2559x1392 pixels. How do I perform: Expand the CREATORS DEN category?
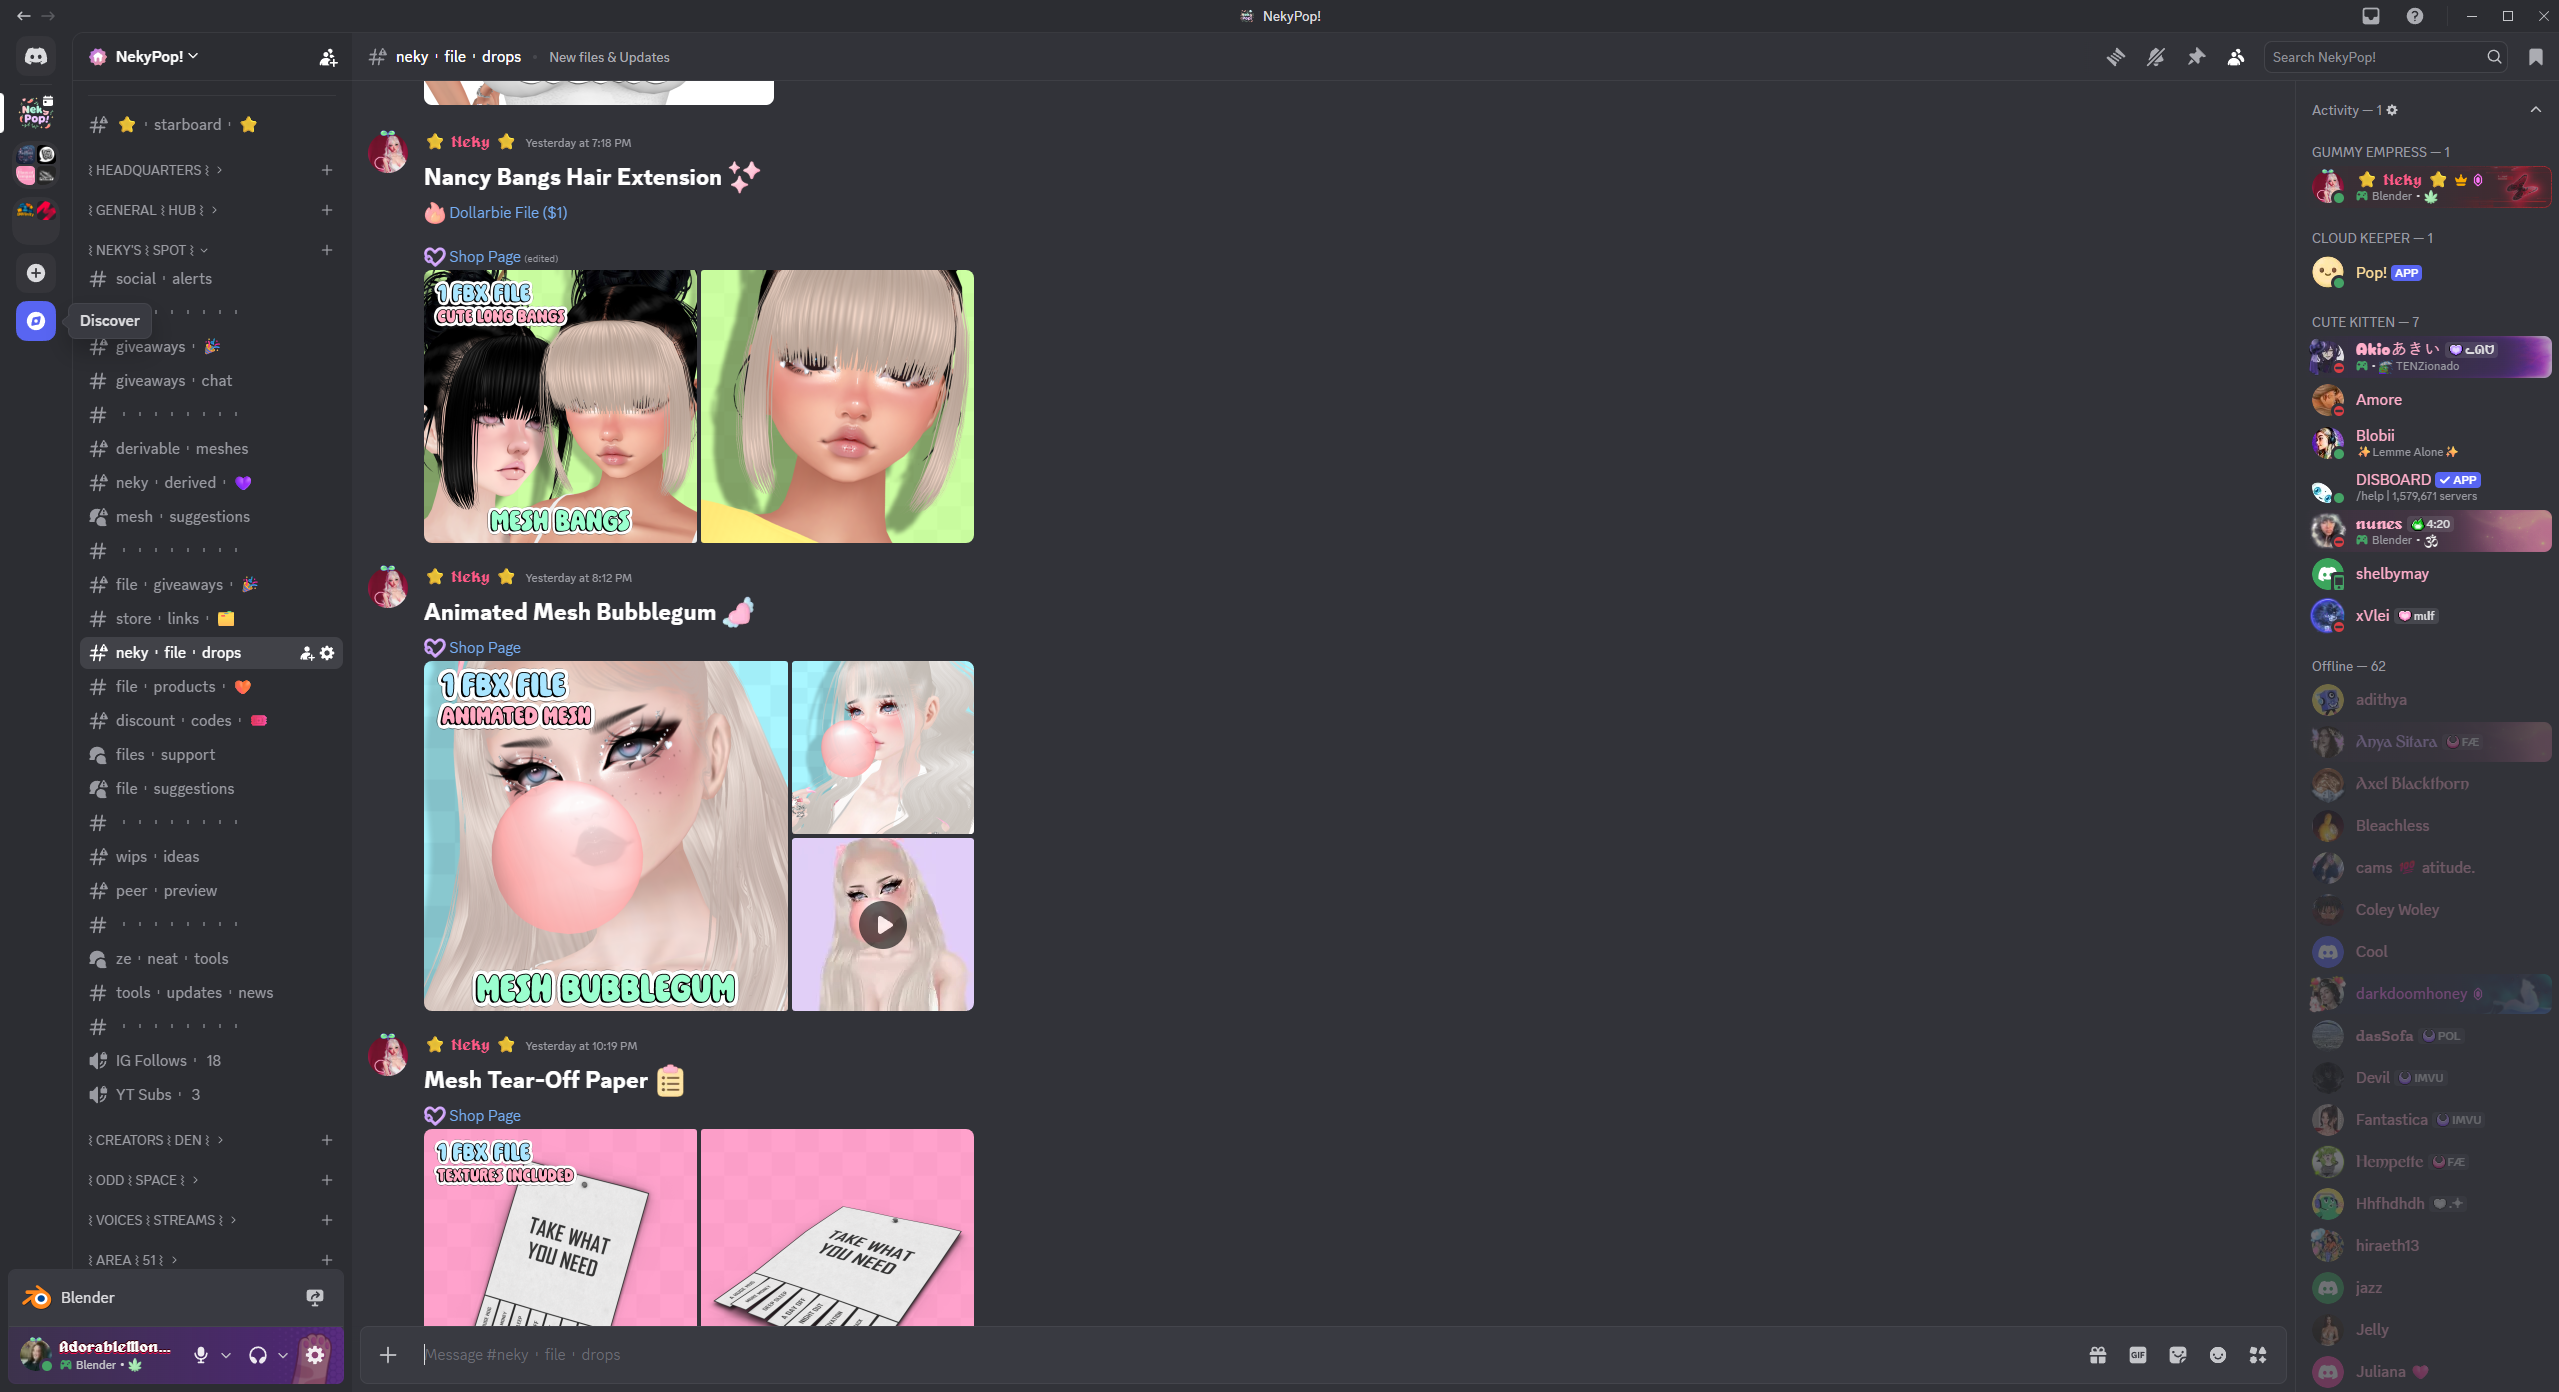tap(150, 1140)
